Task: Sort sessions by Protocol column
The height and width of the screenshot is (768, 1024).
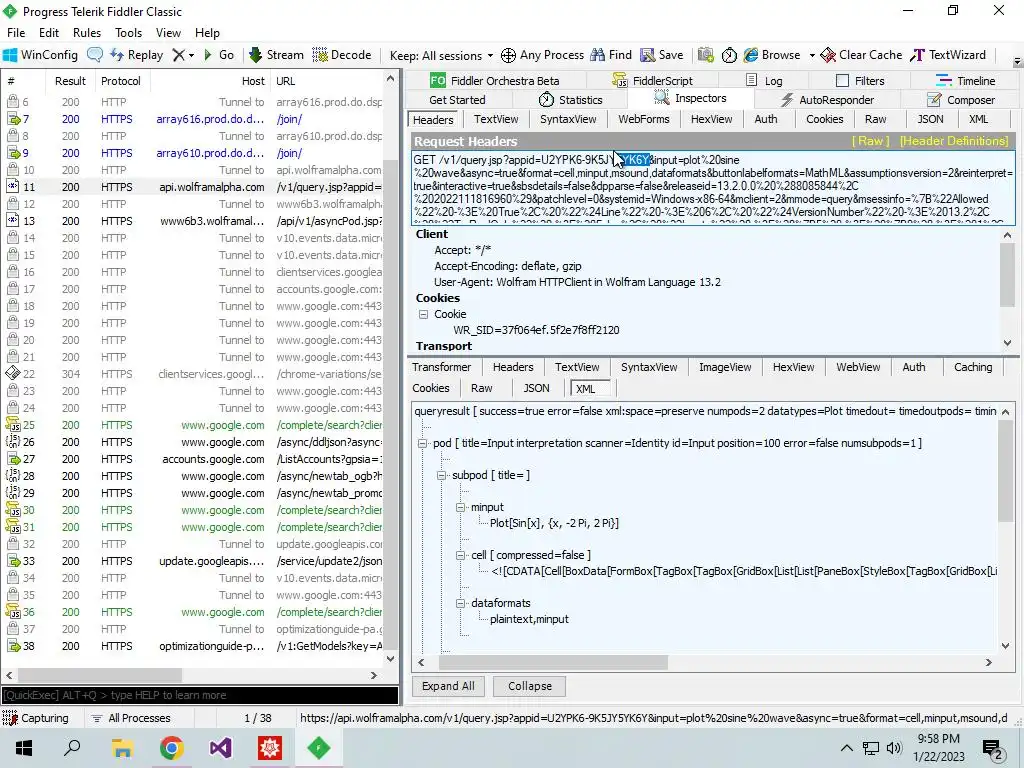Action: click(x=121, y=81)
